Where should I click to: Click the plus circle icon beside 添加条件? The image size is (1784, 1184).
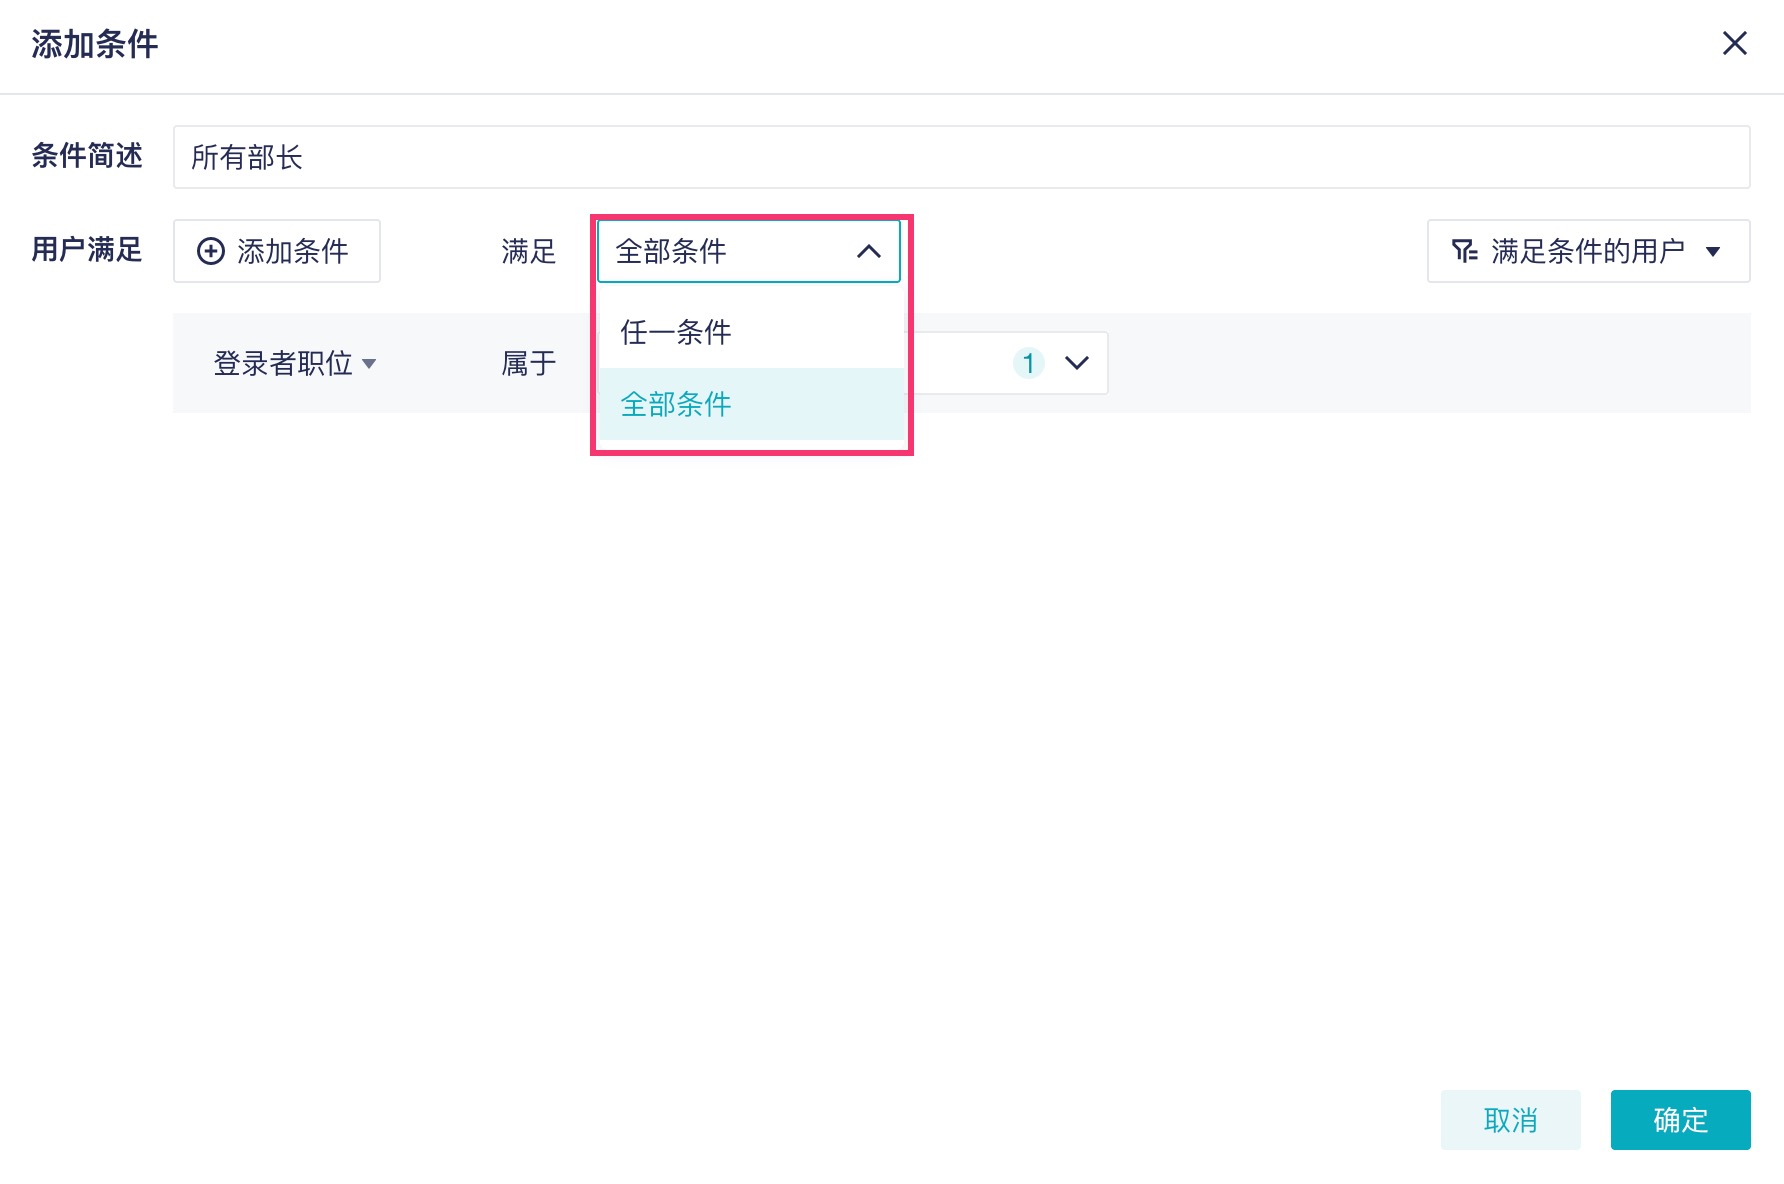(211, 251)
